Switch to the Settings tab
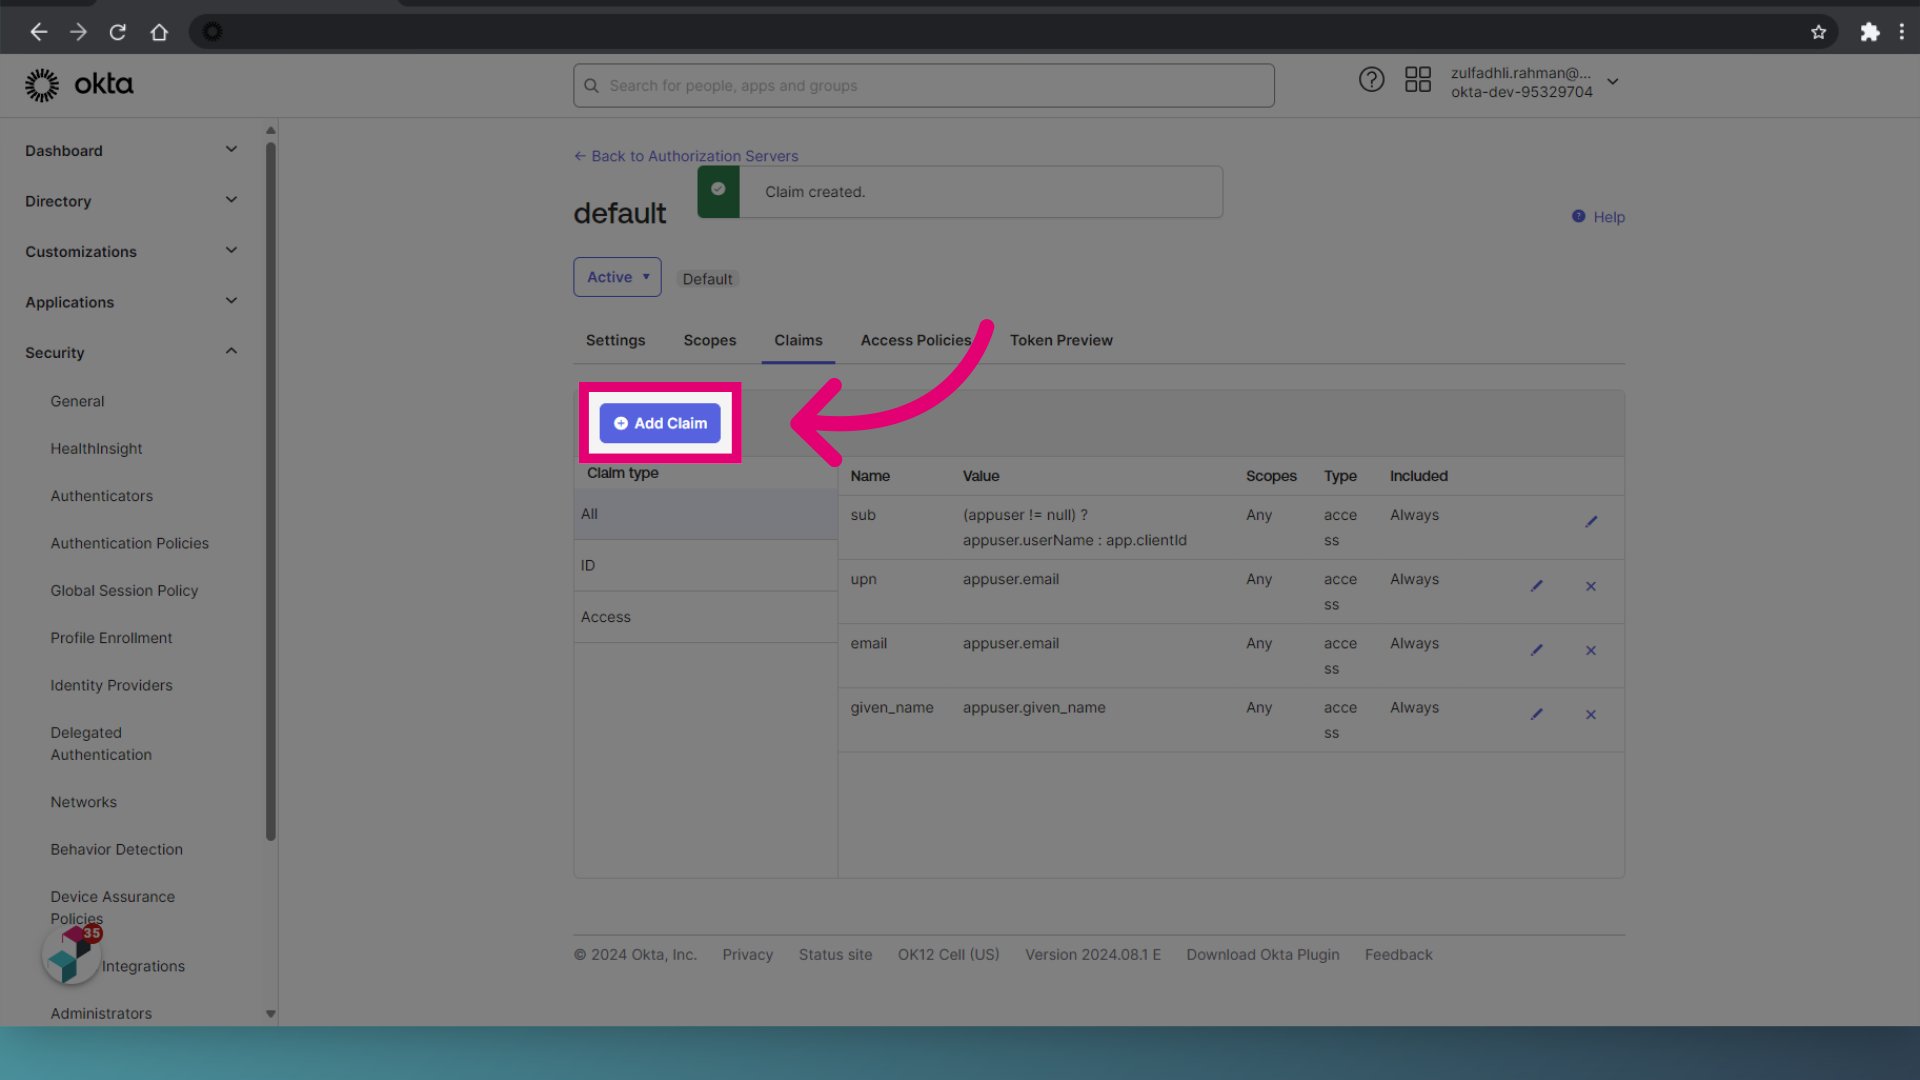Screen dimensions: 1920x1080 [615, 340]
